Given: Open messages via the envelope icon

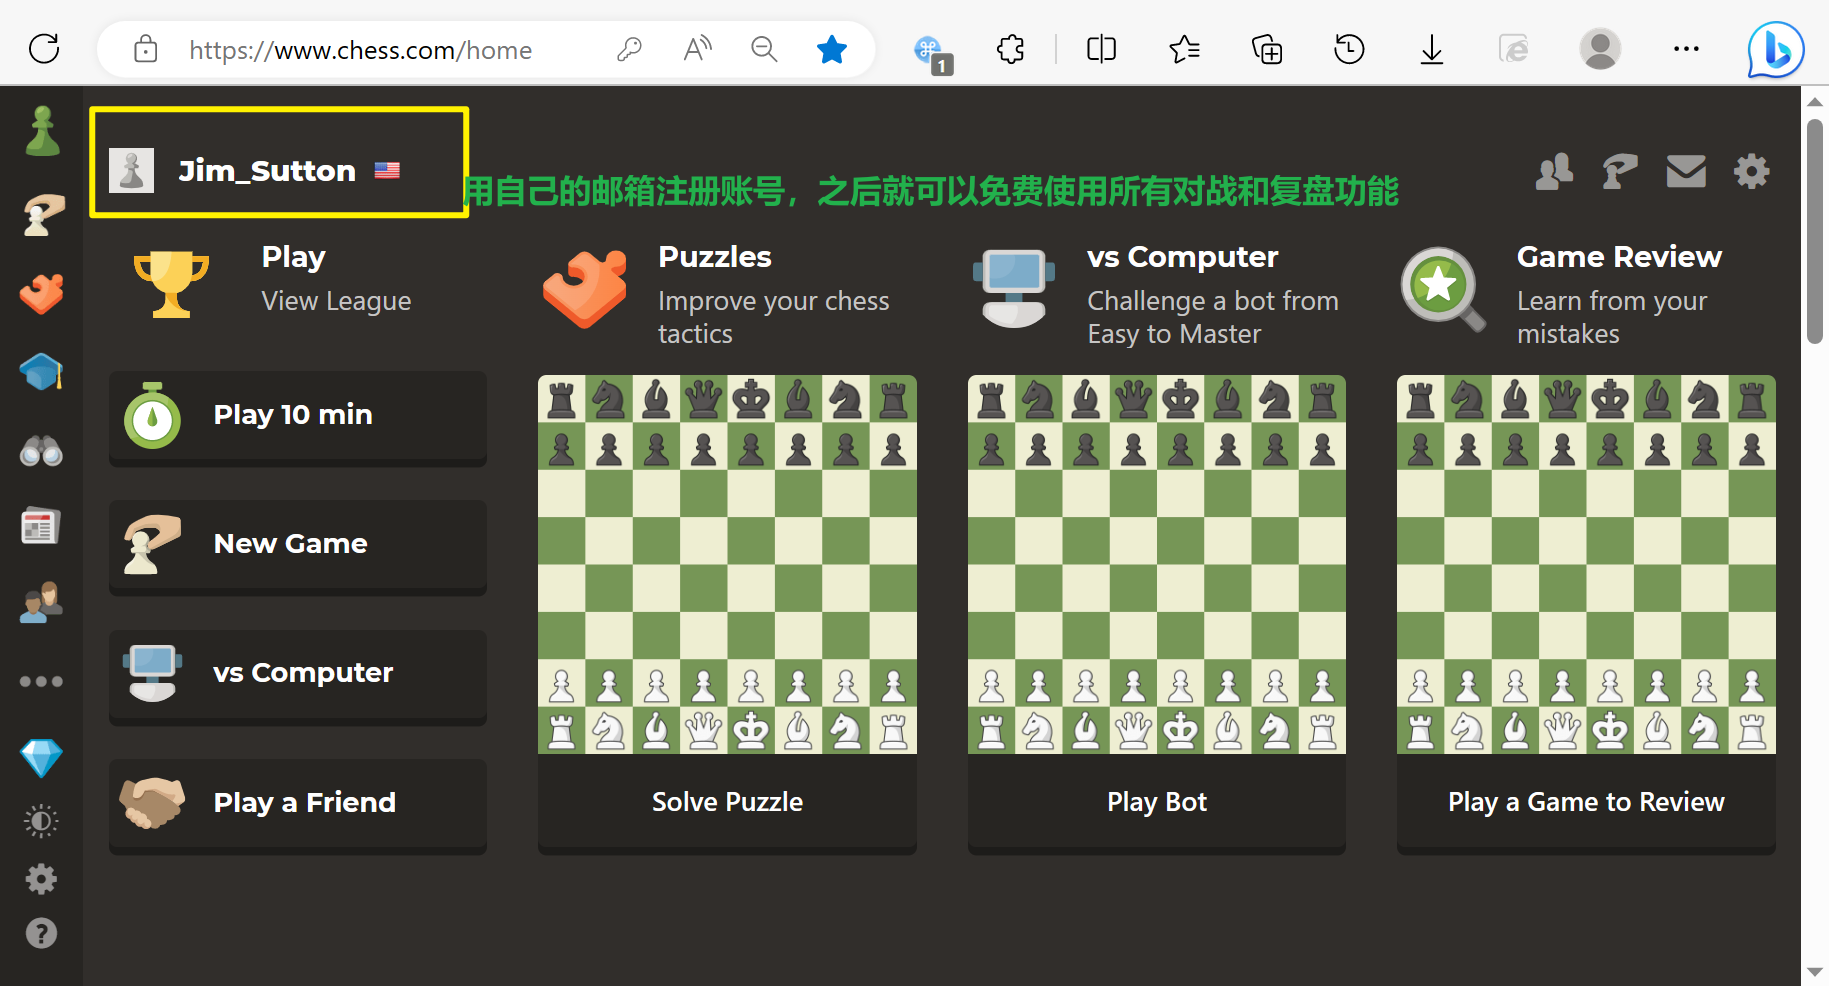Looking at the screenshot, I should point(1686,171).
